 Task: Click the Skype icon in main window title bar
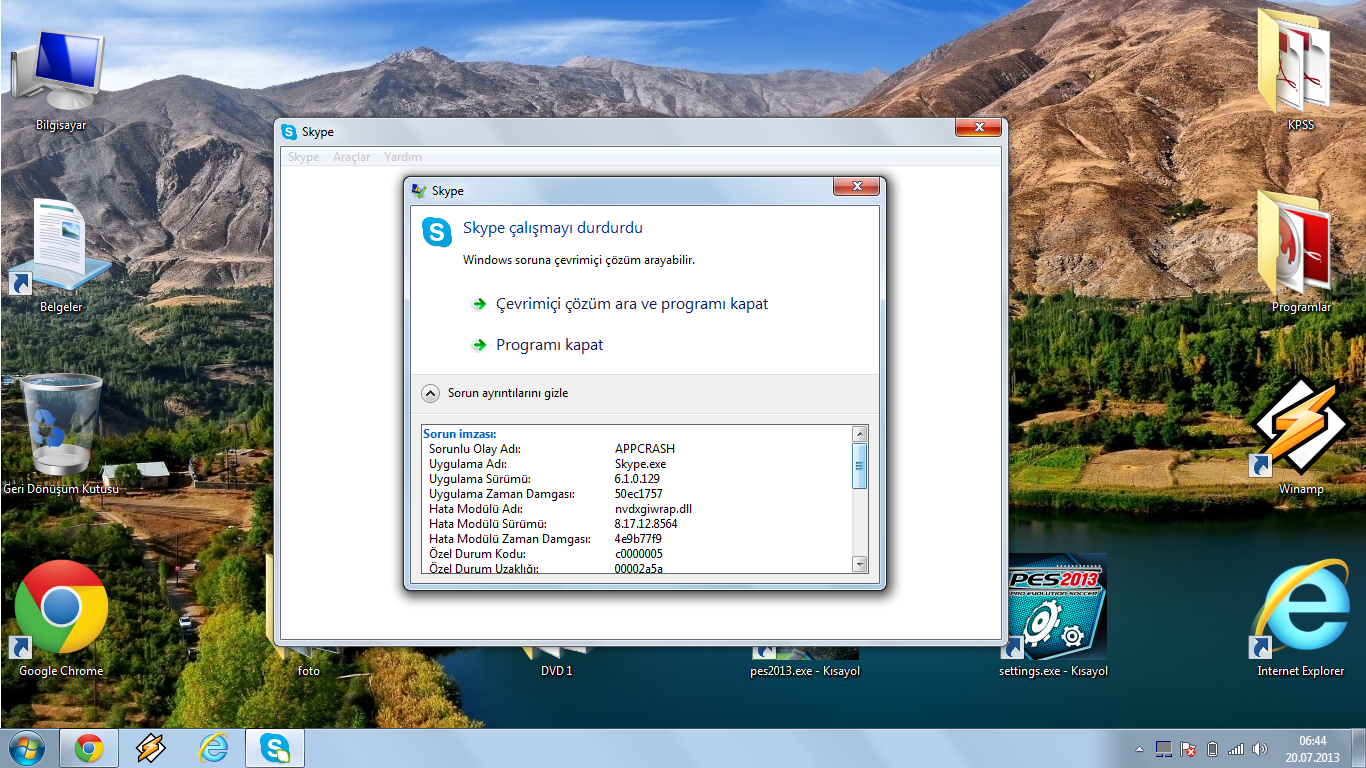tap(289, 132)
